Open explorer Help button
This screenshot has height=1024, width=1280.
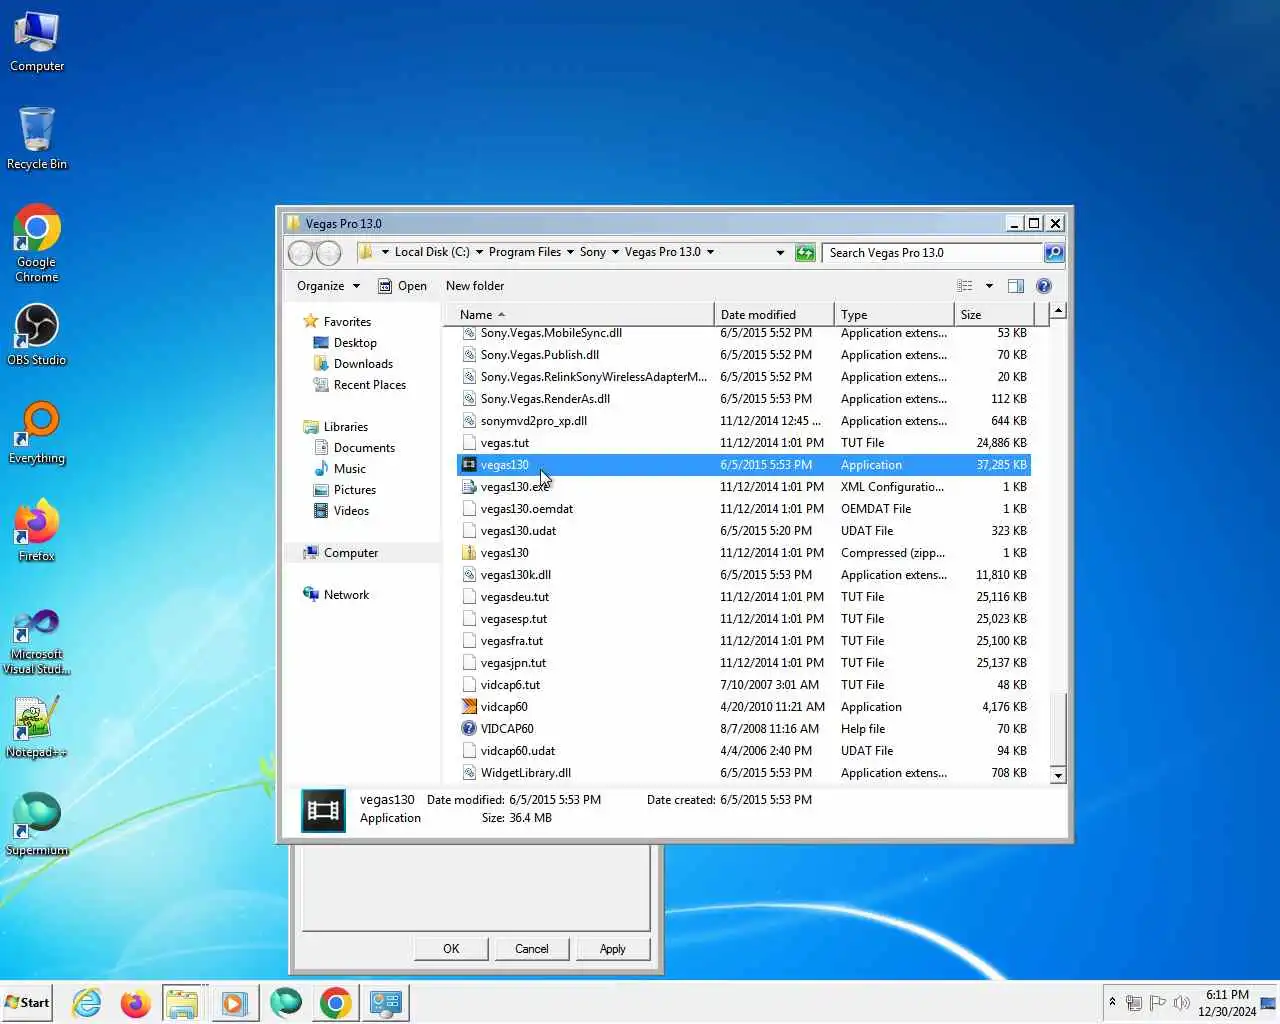pos(1044,286)
